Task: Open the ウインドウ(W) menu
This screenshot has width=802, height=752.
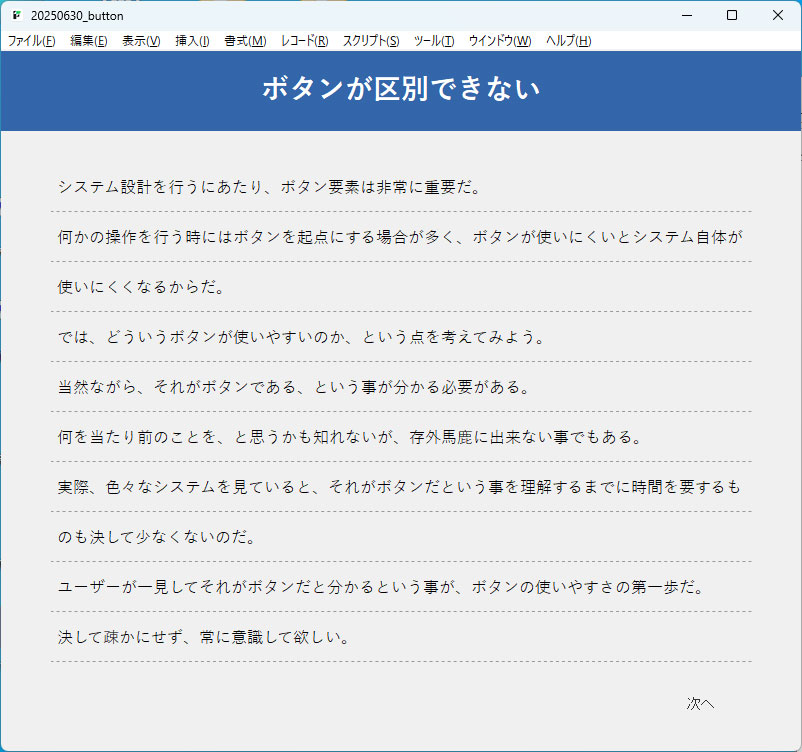Action: [x=500, y=41]
